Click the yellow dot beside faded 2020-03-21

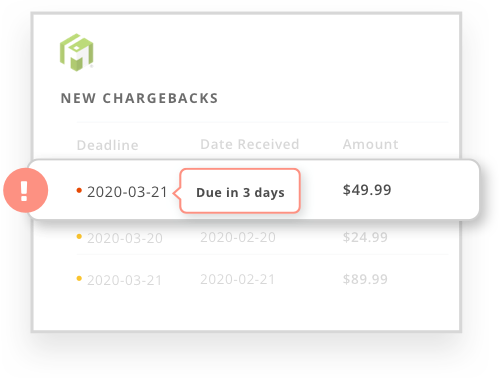click(x=79, y=278)
